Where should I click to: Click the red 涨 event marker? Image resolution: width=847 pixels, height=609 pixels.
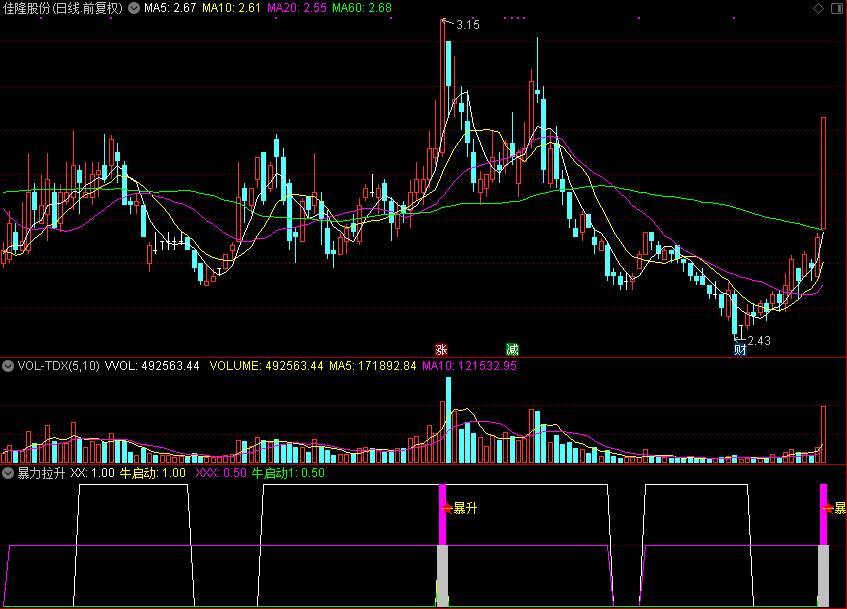pos(441,349)
